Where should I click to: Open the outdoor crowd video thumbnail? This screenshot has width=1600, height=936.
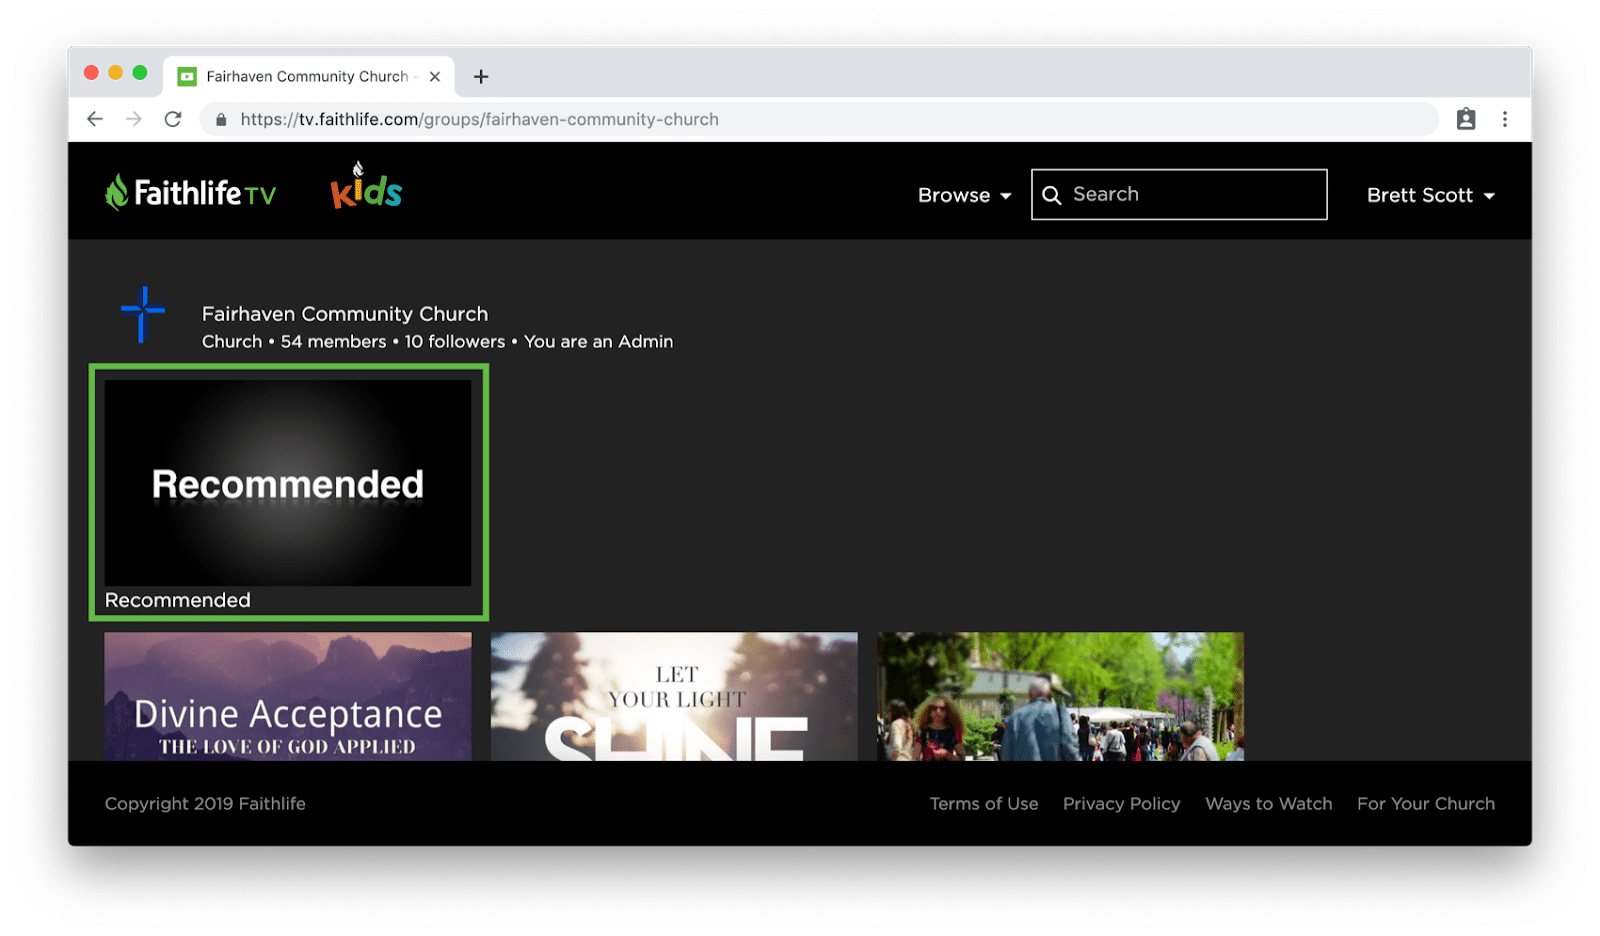(x=1060, y=696)
